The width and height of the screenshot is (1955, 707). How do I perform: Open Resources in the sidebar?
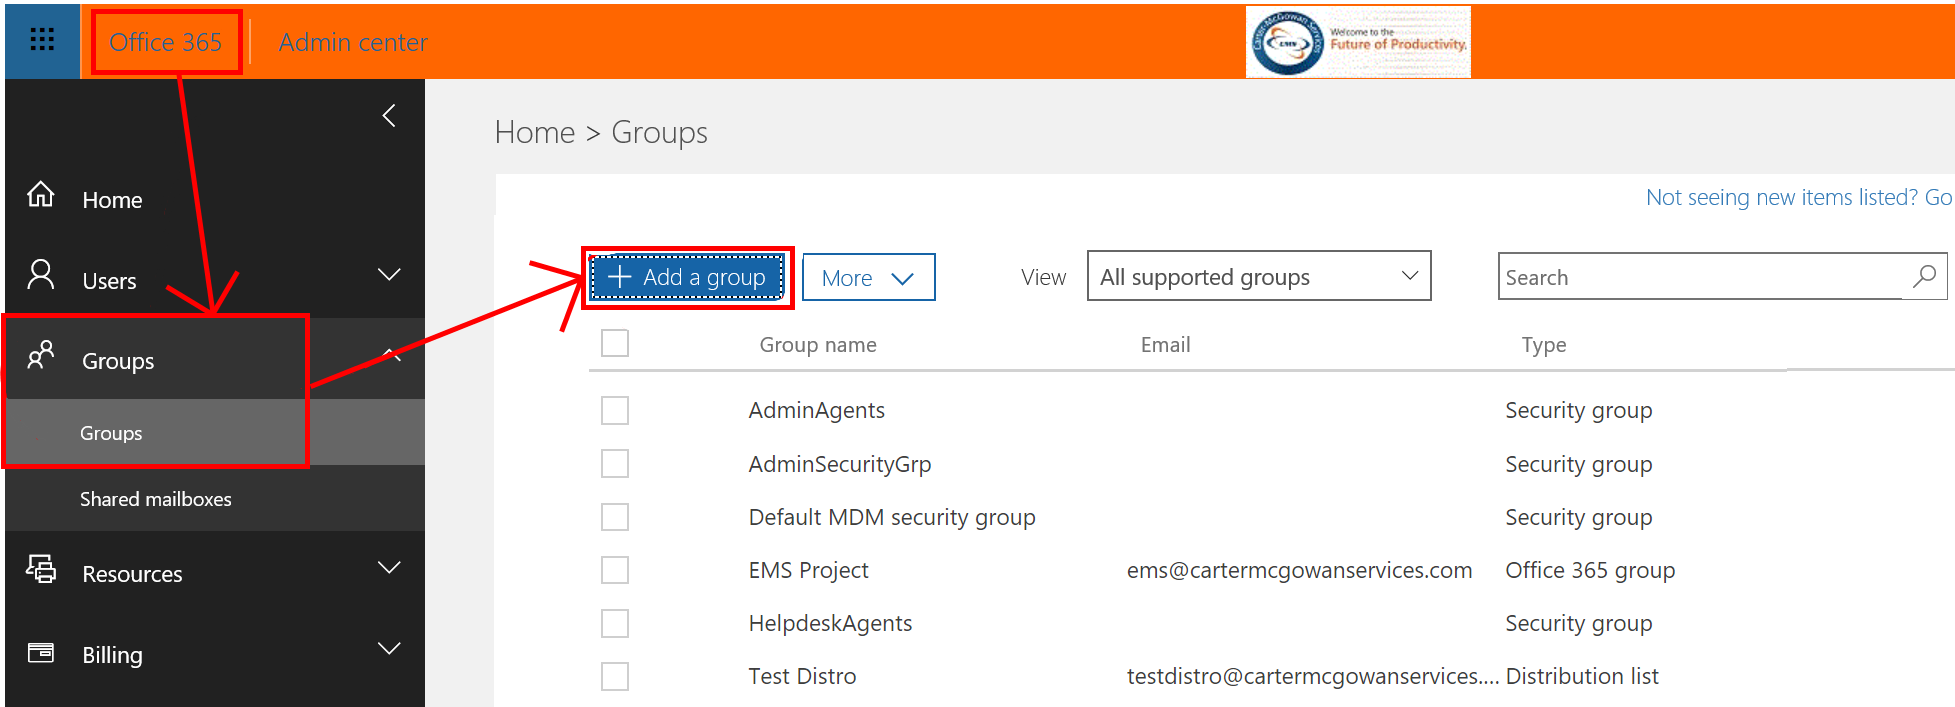(132, 574)
